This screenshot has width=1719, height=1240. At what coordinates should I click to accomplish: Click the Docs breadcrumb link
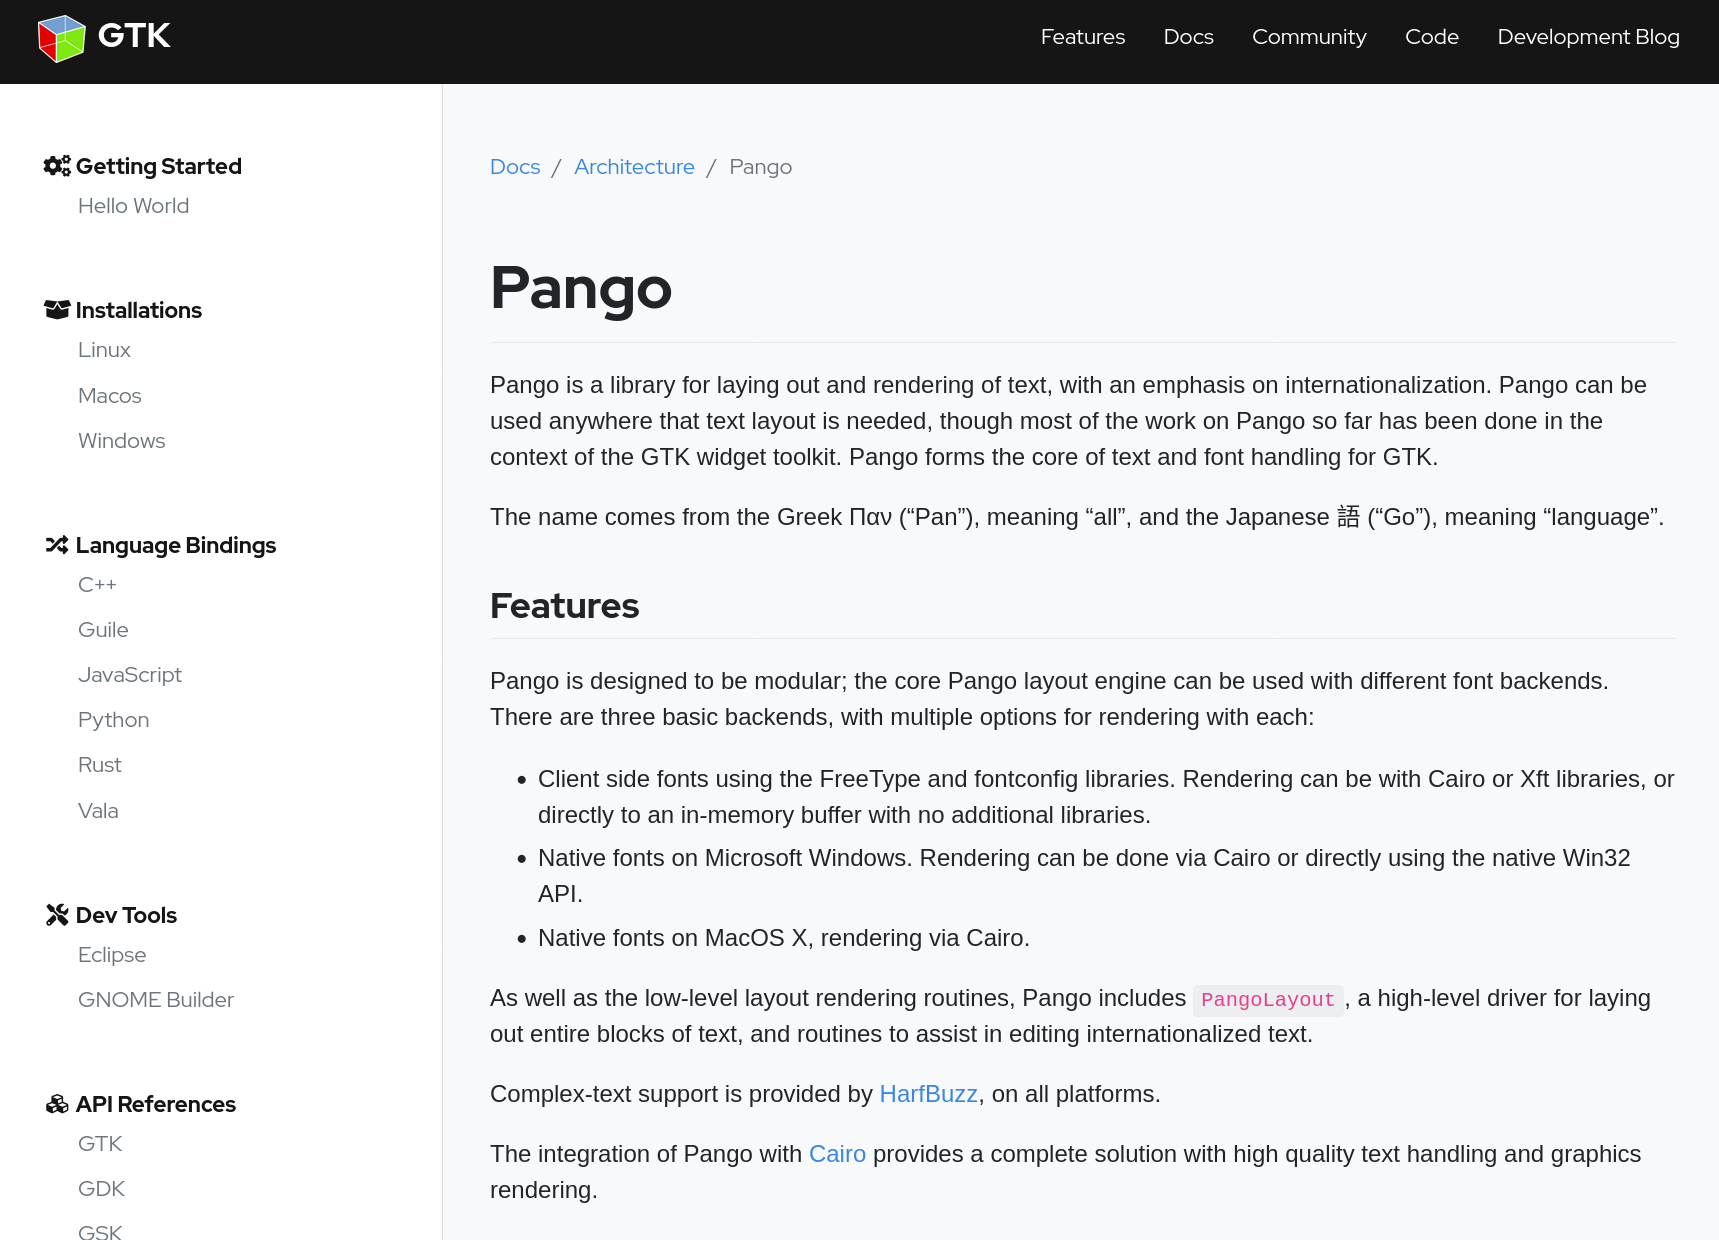515,167
